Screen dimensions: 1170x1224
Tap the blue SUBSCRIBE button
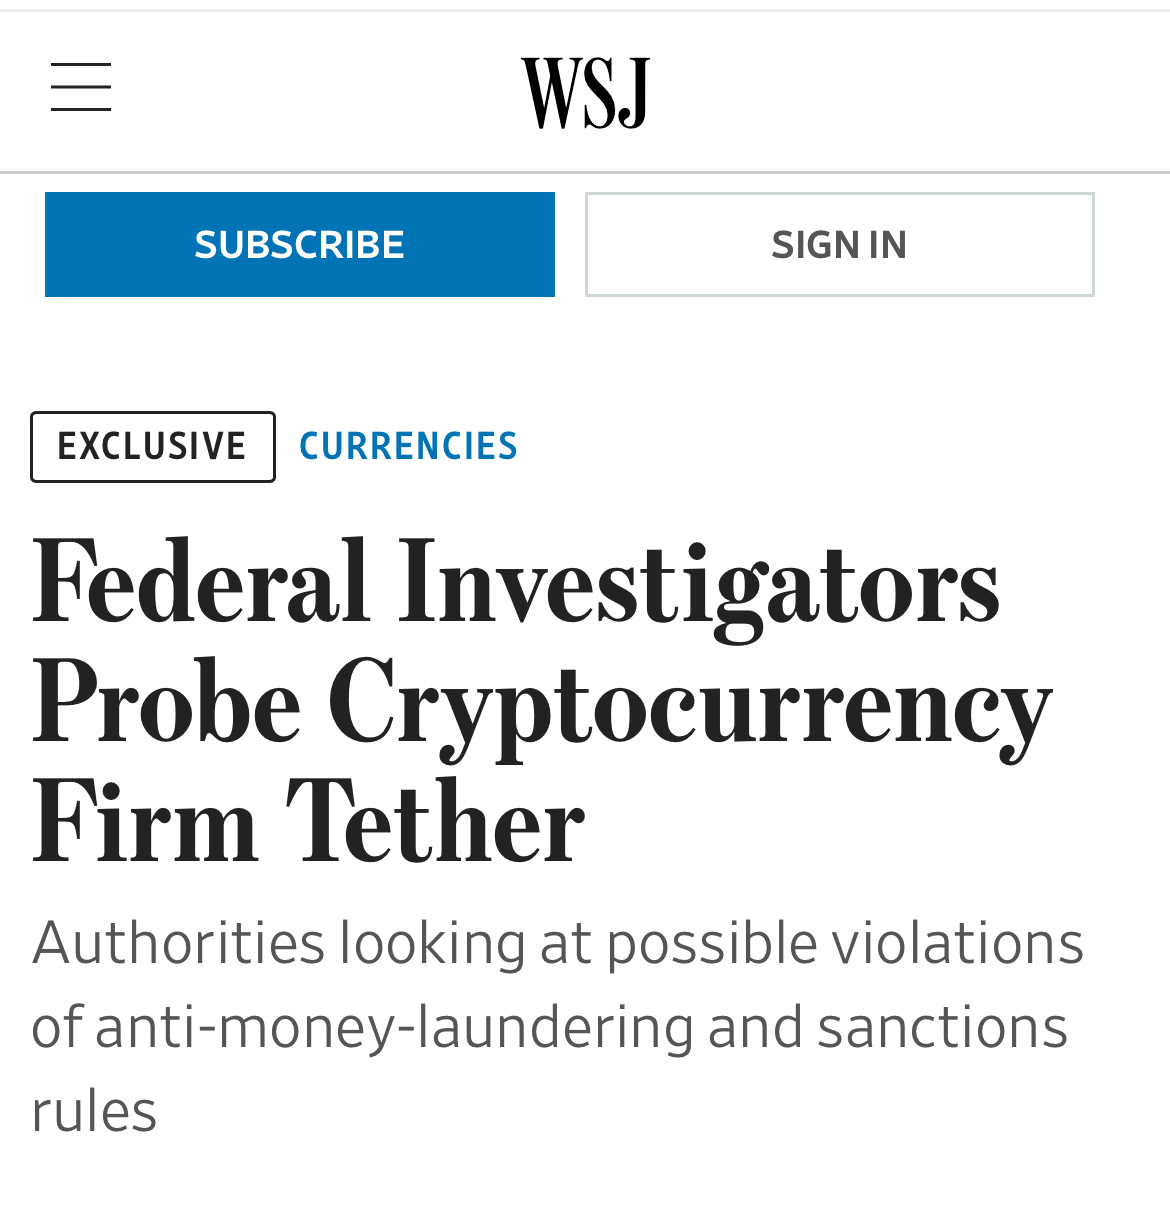tap(300, 244)
